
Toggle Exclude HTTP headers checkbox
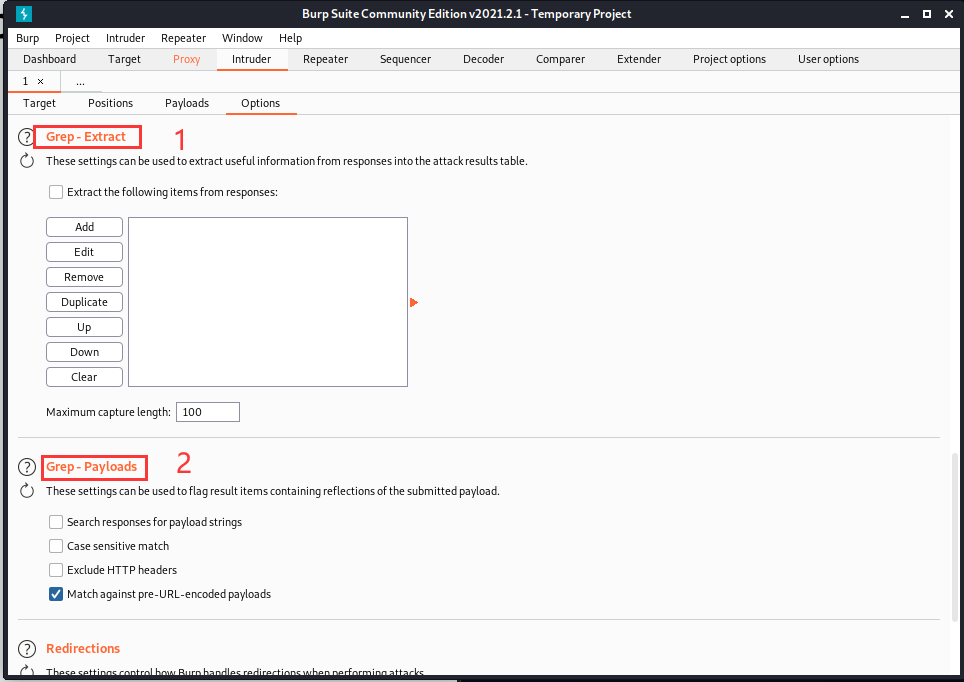coord(56,570)
